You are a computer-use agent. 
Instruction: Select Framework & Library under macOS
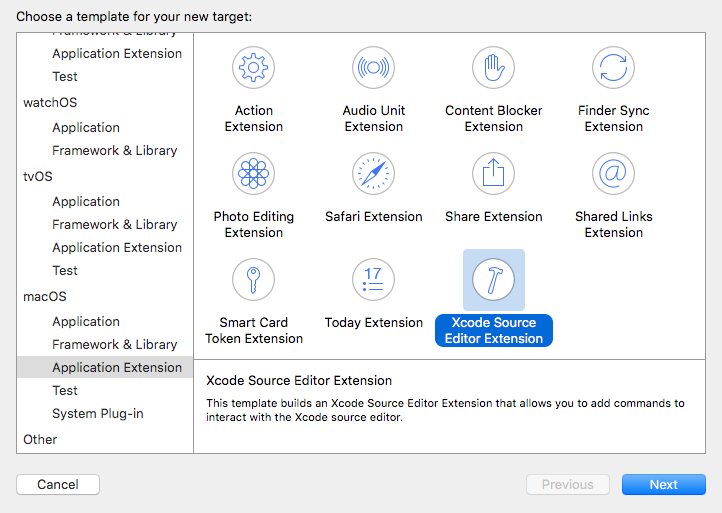click(115, 344)
